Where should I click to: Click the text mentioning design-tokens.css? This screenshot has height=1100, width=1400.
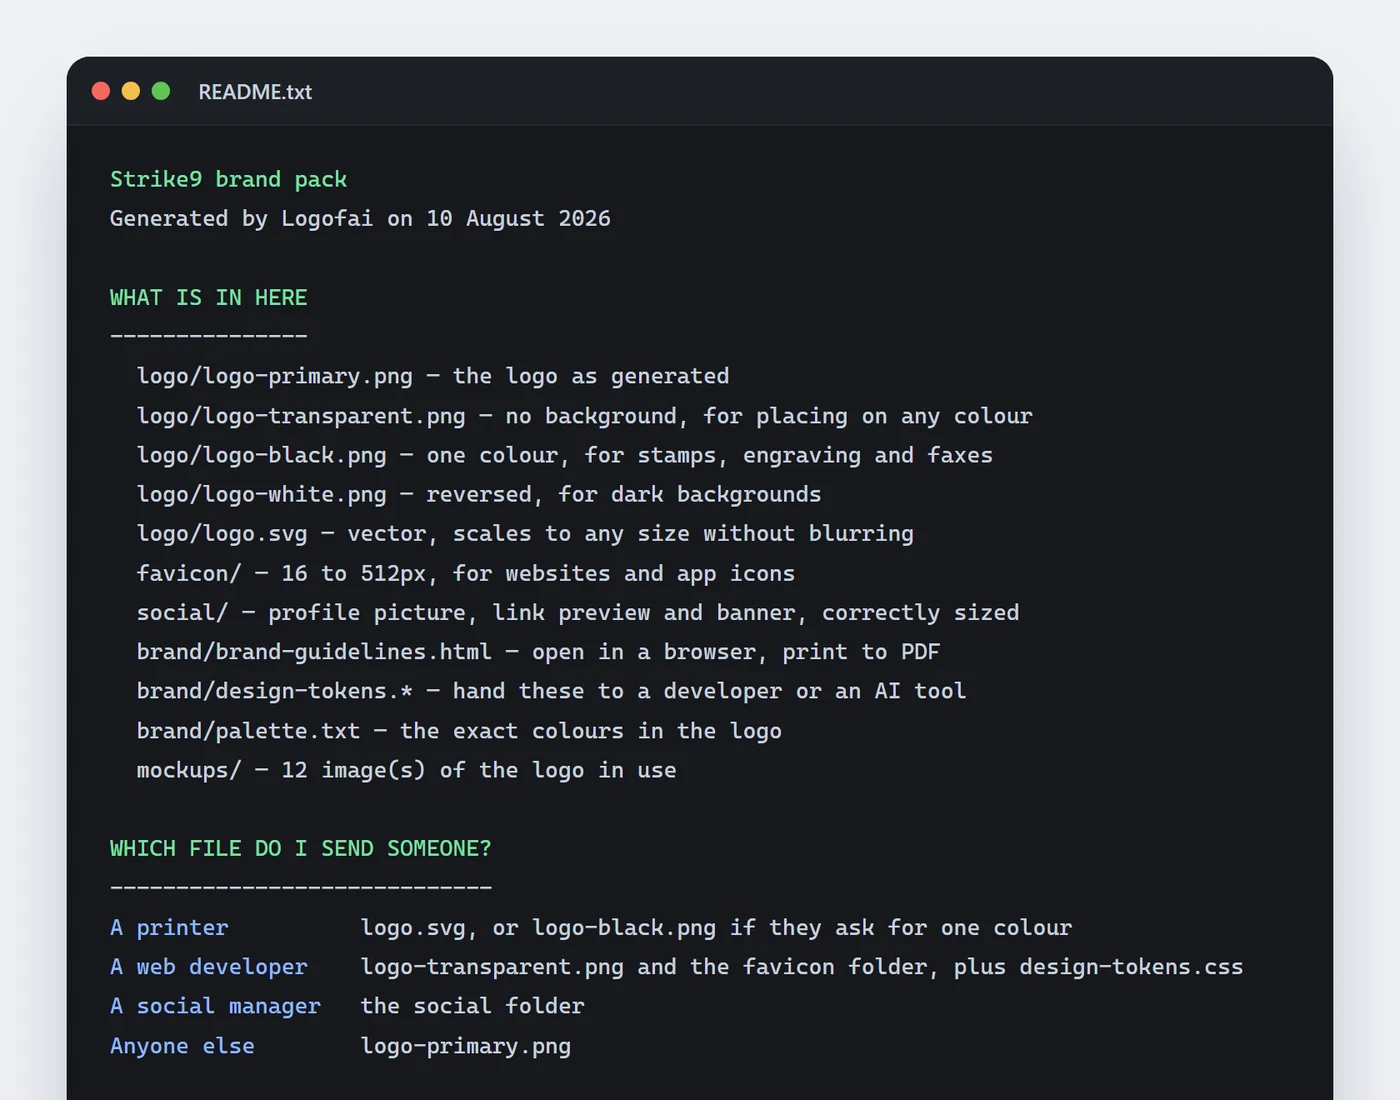802,966
